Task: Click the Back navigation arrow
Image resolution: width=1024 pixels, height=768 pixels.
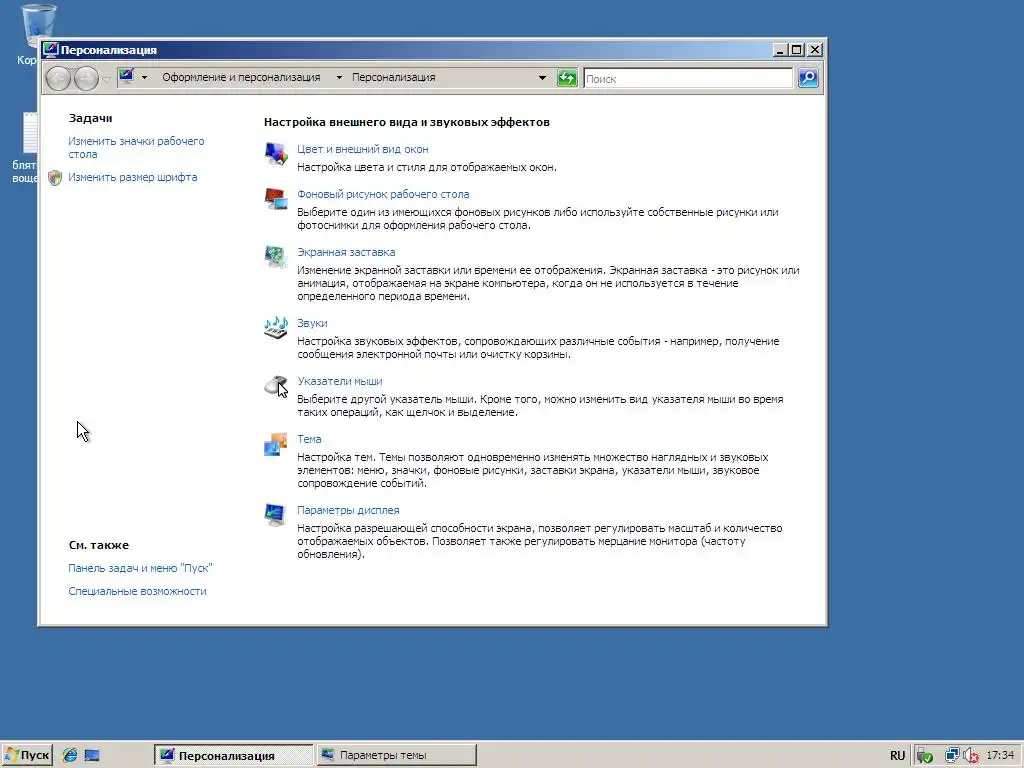Action: coord(58,79)
